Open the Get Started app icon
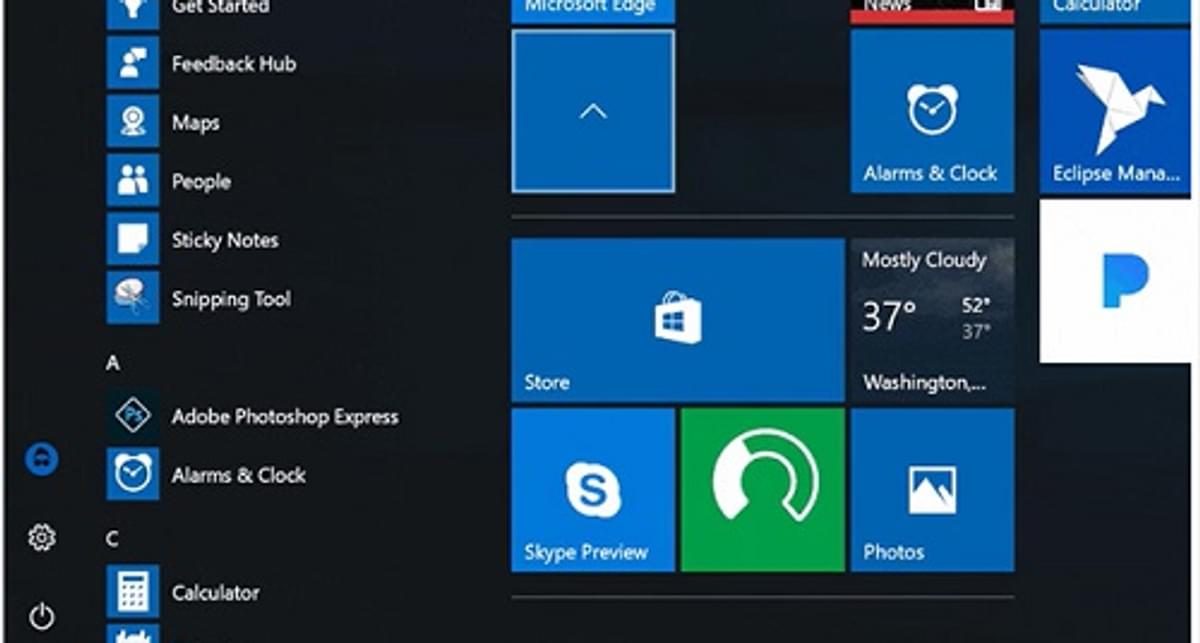This screenshot has width=1200, height=643. pos(133,14)
